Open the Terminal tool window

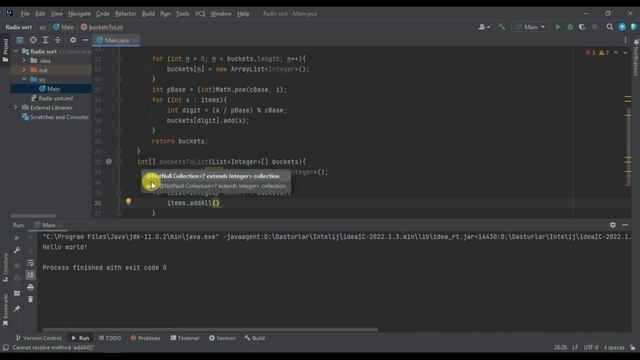point(185,338)
